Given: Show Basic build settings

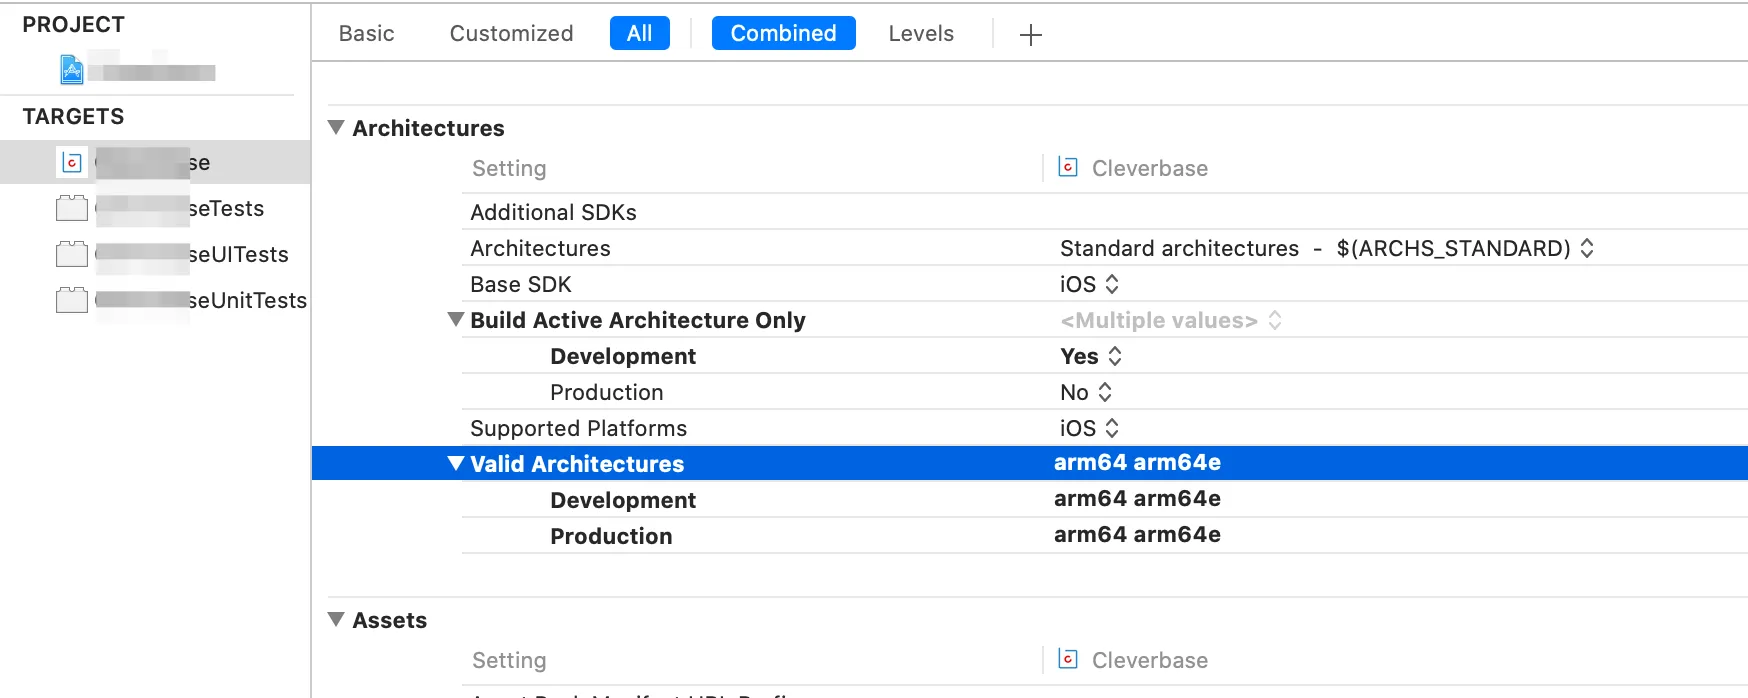Looking at the screenshot, I should tap(366, 33).
